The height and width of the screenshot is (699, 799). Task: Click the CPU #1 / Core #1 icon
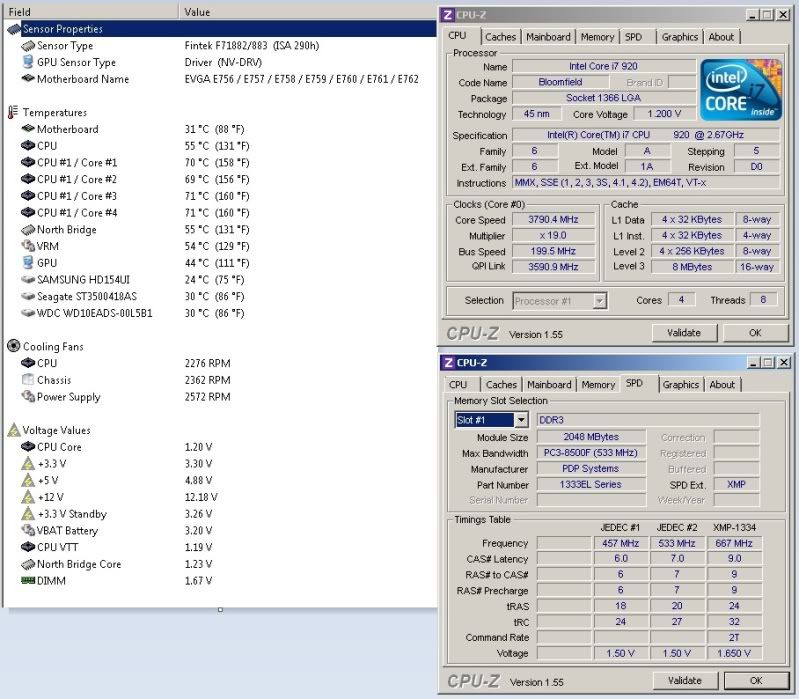[28, 163]
